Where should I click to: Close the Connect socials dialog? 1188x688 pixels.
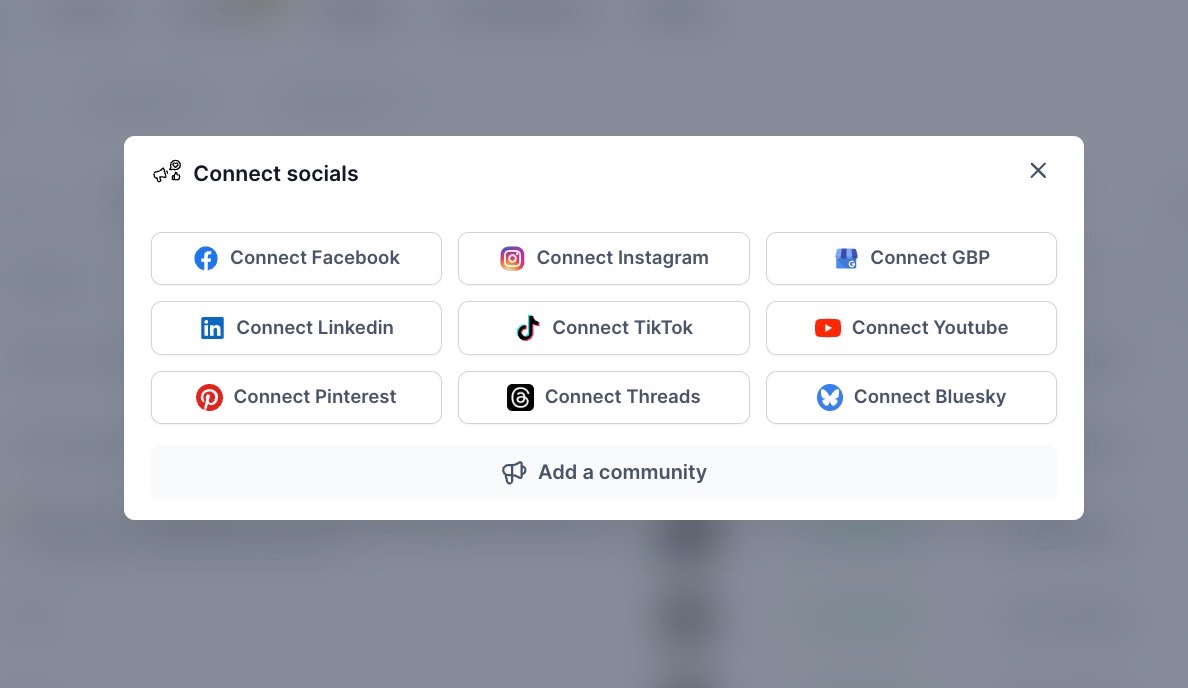pyautogui.click(x=1038, y=171)
